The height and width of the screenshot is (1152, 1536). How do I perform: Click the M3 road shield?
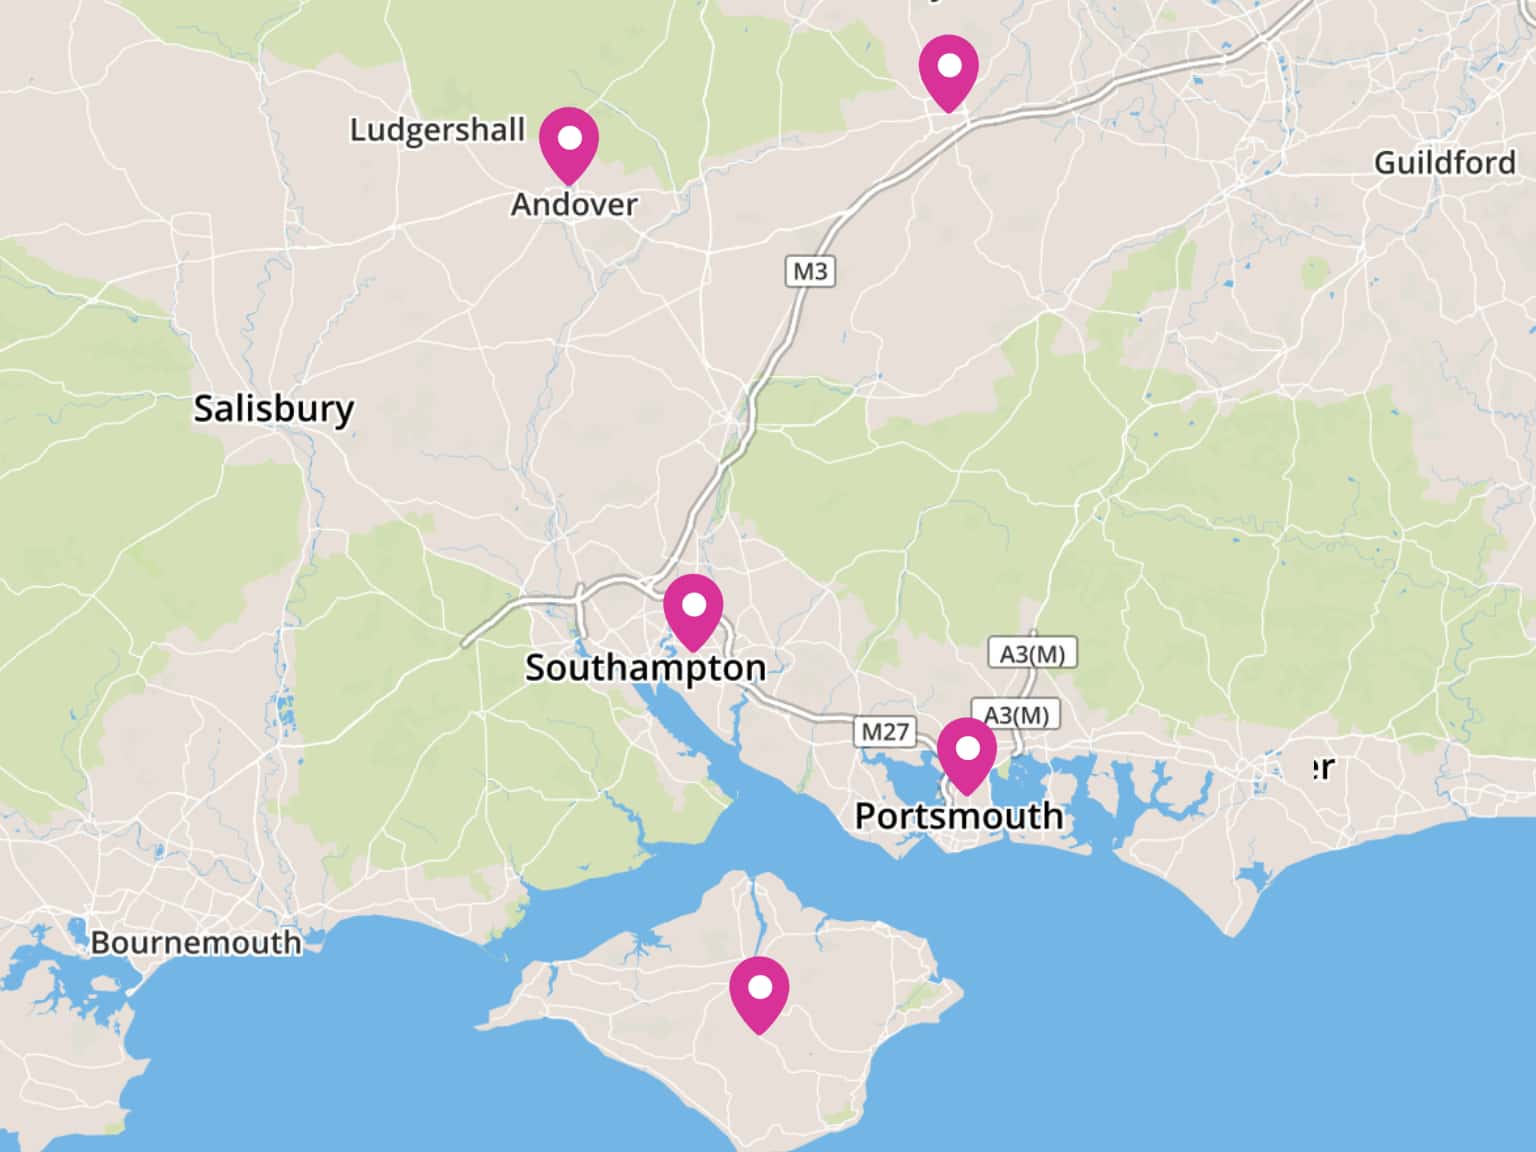pyautogui.click(x=810, y=271)
